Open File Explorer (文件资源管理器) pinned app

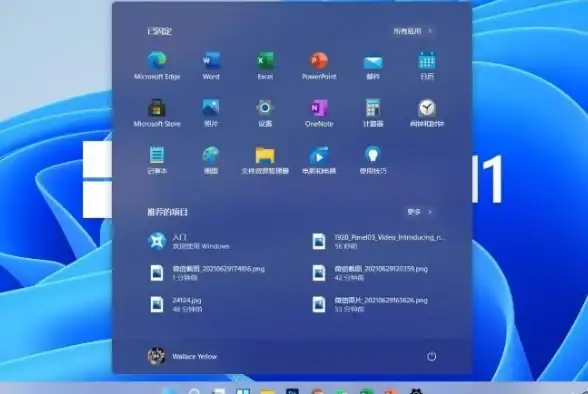point(265,160)
